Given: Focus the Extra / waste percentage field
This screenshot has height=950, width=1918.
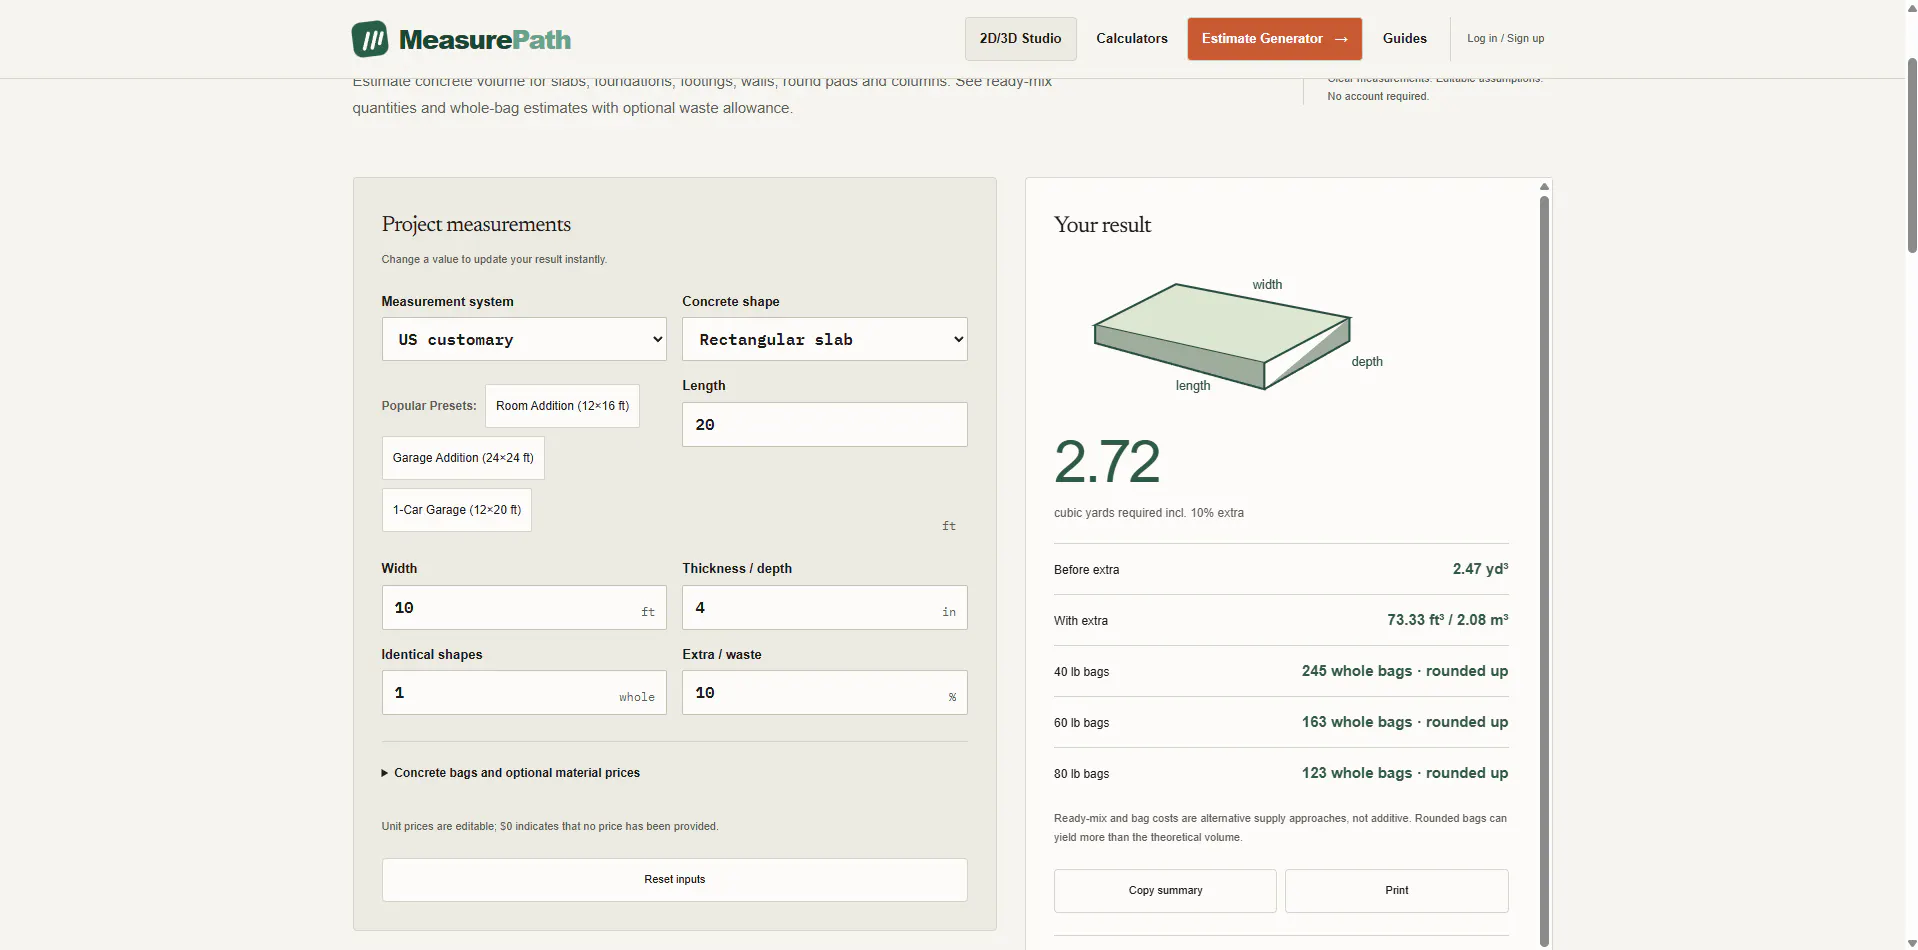Looking at the screenshot, I should pos(825,693).
